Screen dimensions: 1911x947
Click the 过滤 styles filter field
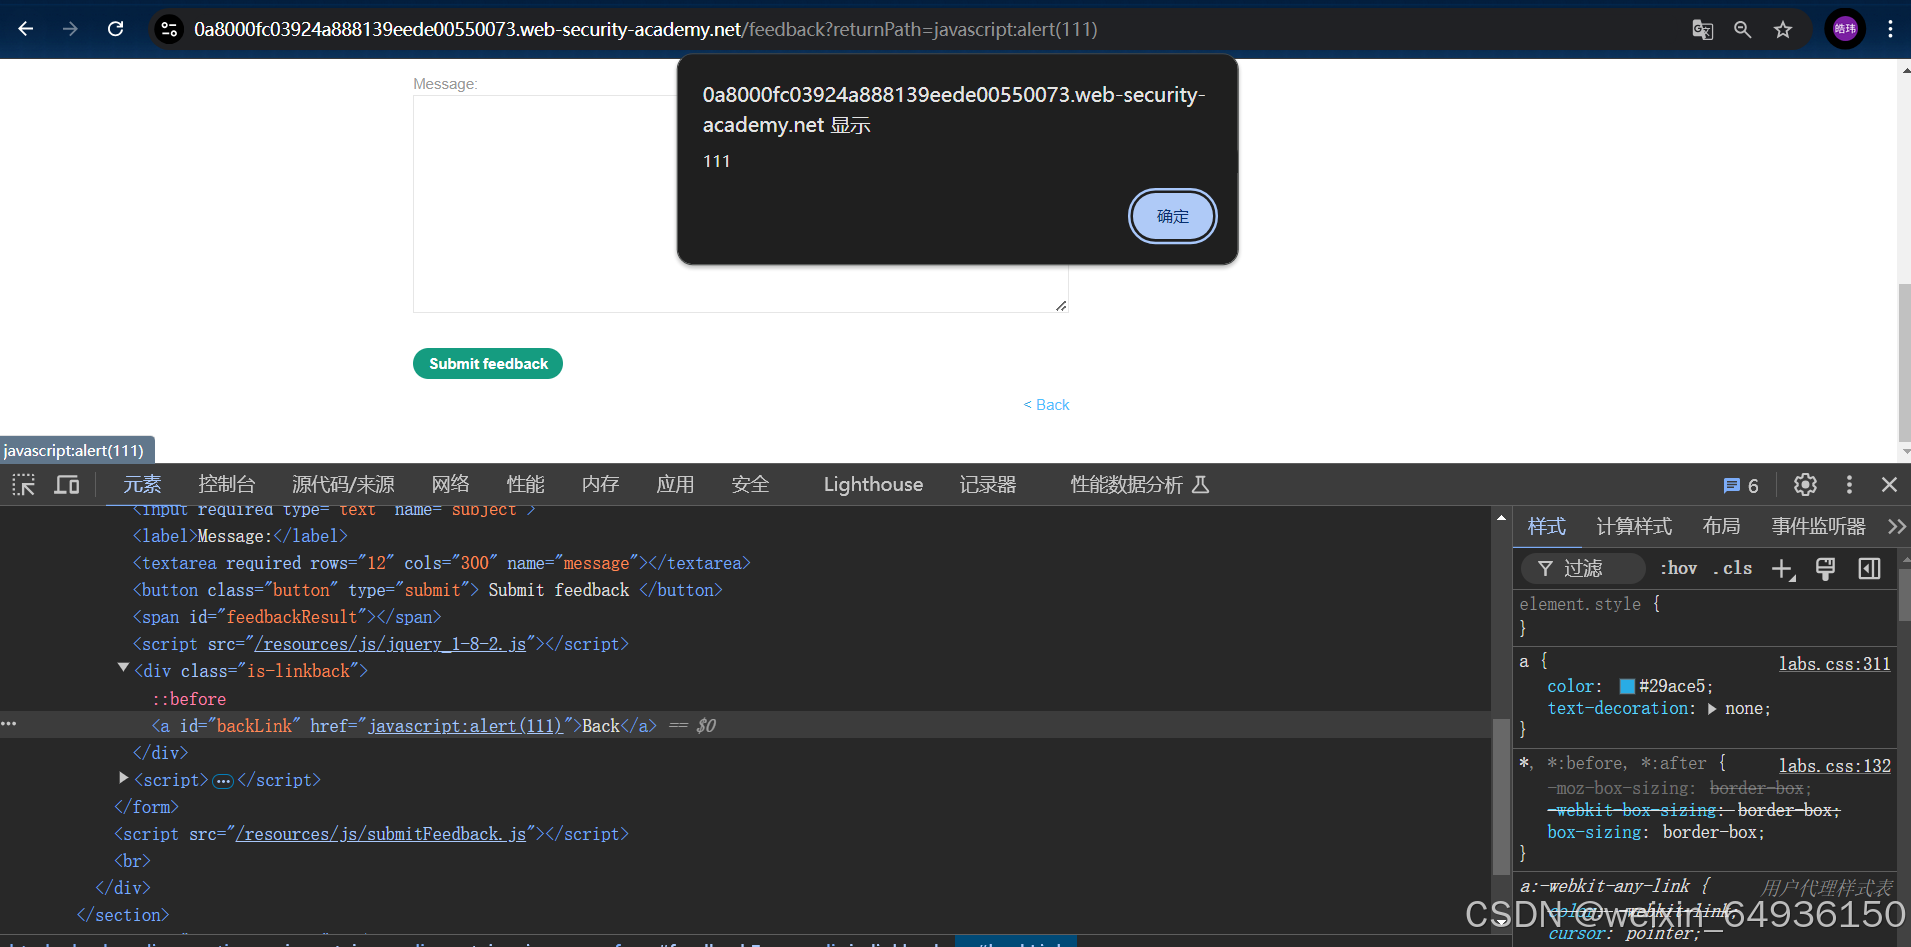[1584, 569]
